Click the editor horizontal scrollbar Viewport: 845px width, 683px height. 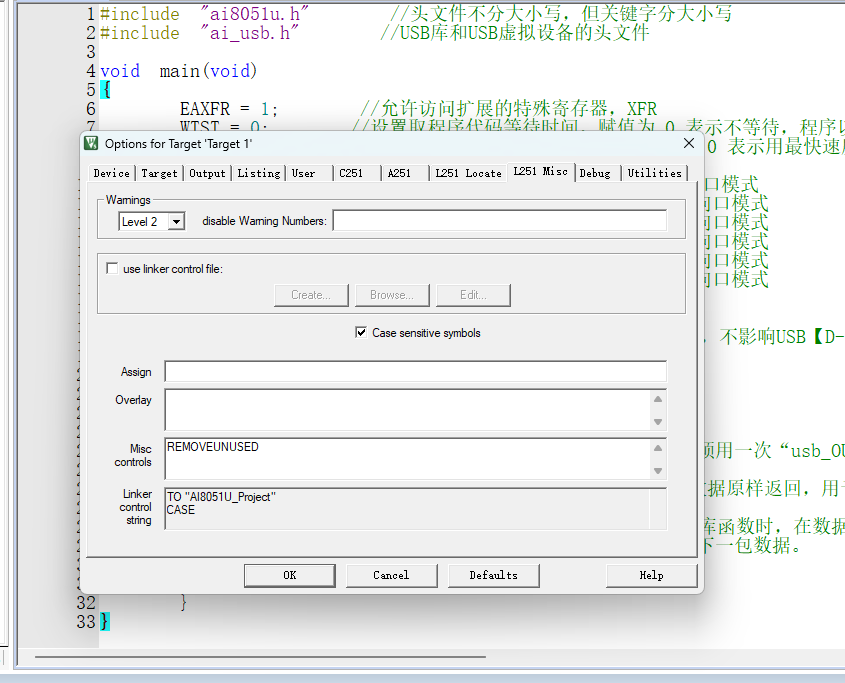(260, 657)
